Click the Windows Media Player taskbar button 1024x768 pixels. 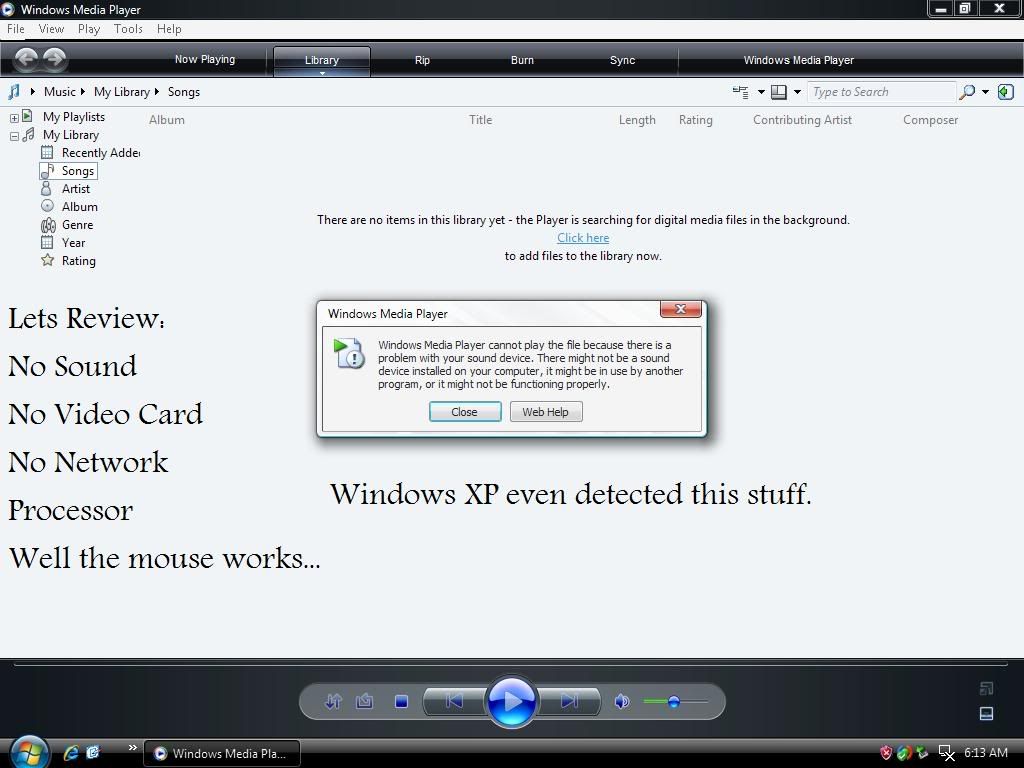point(222,753)
